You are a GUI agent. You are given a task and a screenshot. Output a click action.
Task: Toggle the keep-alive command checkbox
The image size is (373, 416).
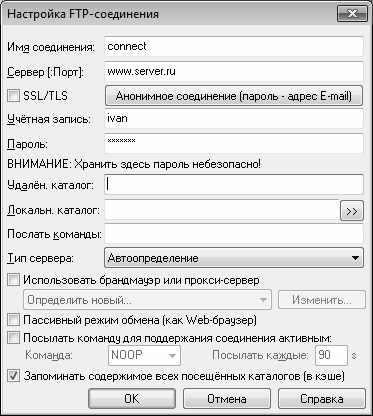[14, 338]
